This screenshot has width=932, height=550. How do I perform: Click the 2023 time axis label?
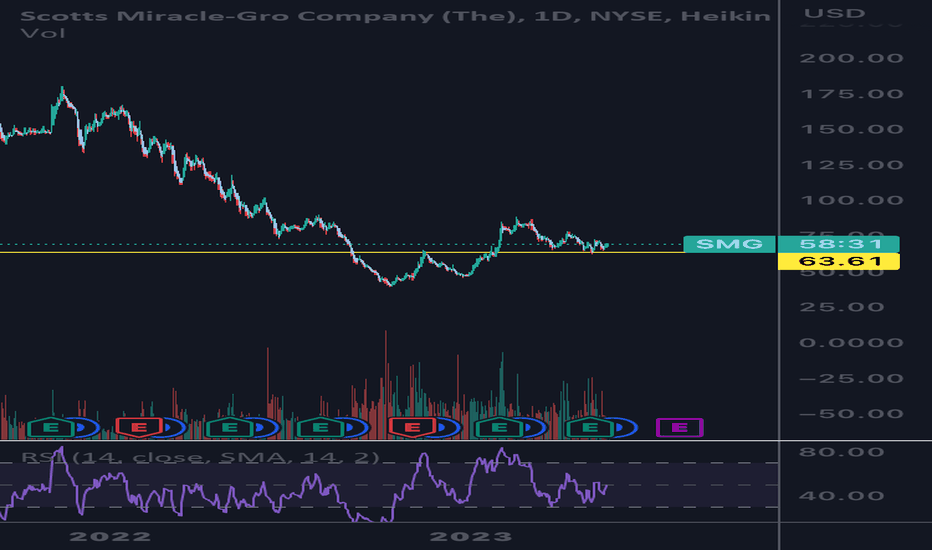tap(471, 537)
